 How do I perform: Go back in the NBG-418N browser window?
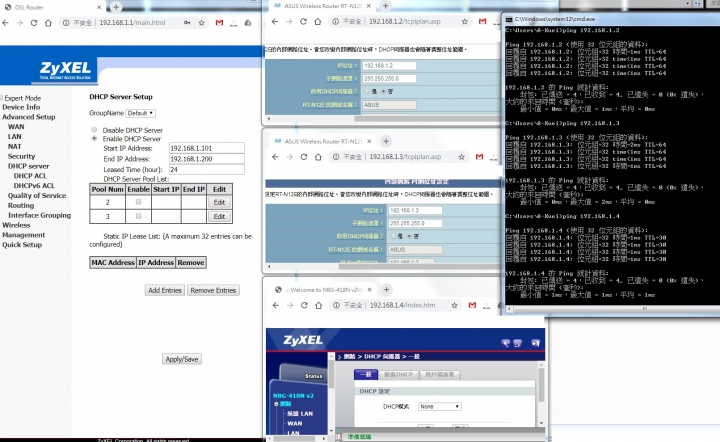(x=276, y=305)
